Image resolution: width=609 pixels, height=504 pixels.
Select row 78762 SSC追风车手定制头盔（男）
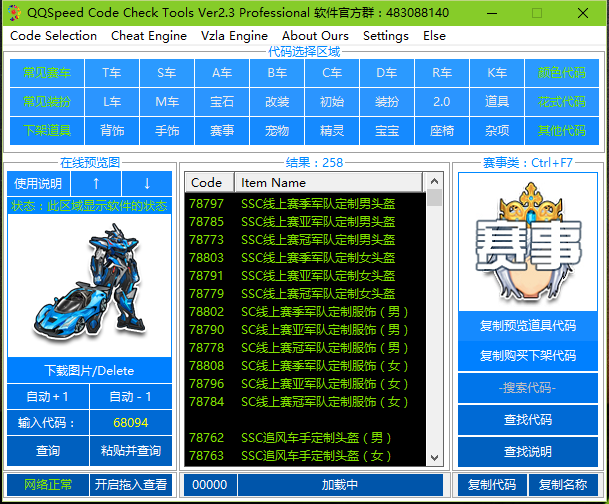(305, 438)
